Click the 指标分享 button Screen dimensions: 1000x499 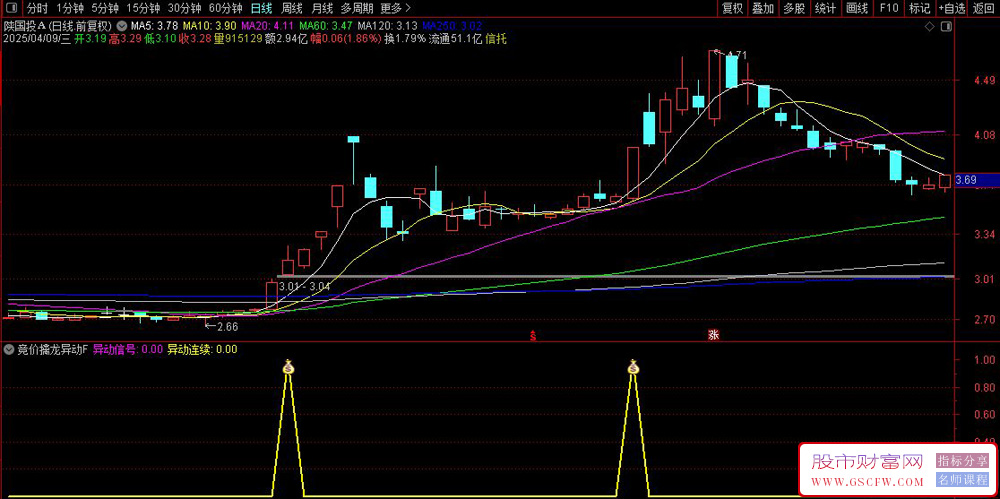pos(962,460)
